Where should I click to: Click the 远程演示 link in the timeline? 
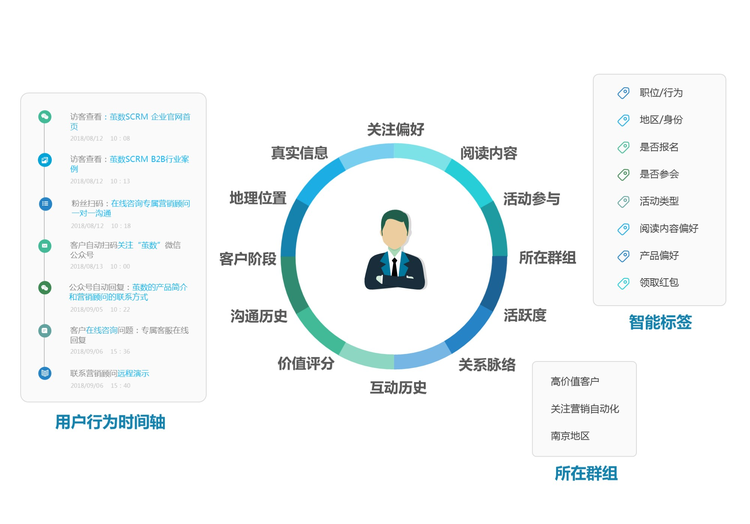click(x=133, y=373)
